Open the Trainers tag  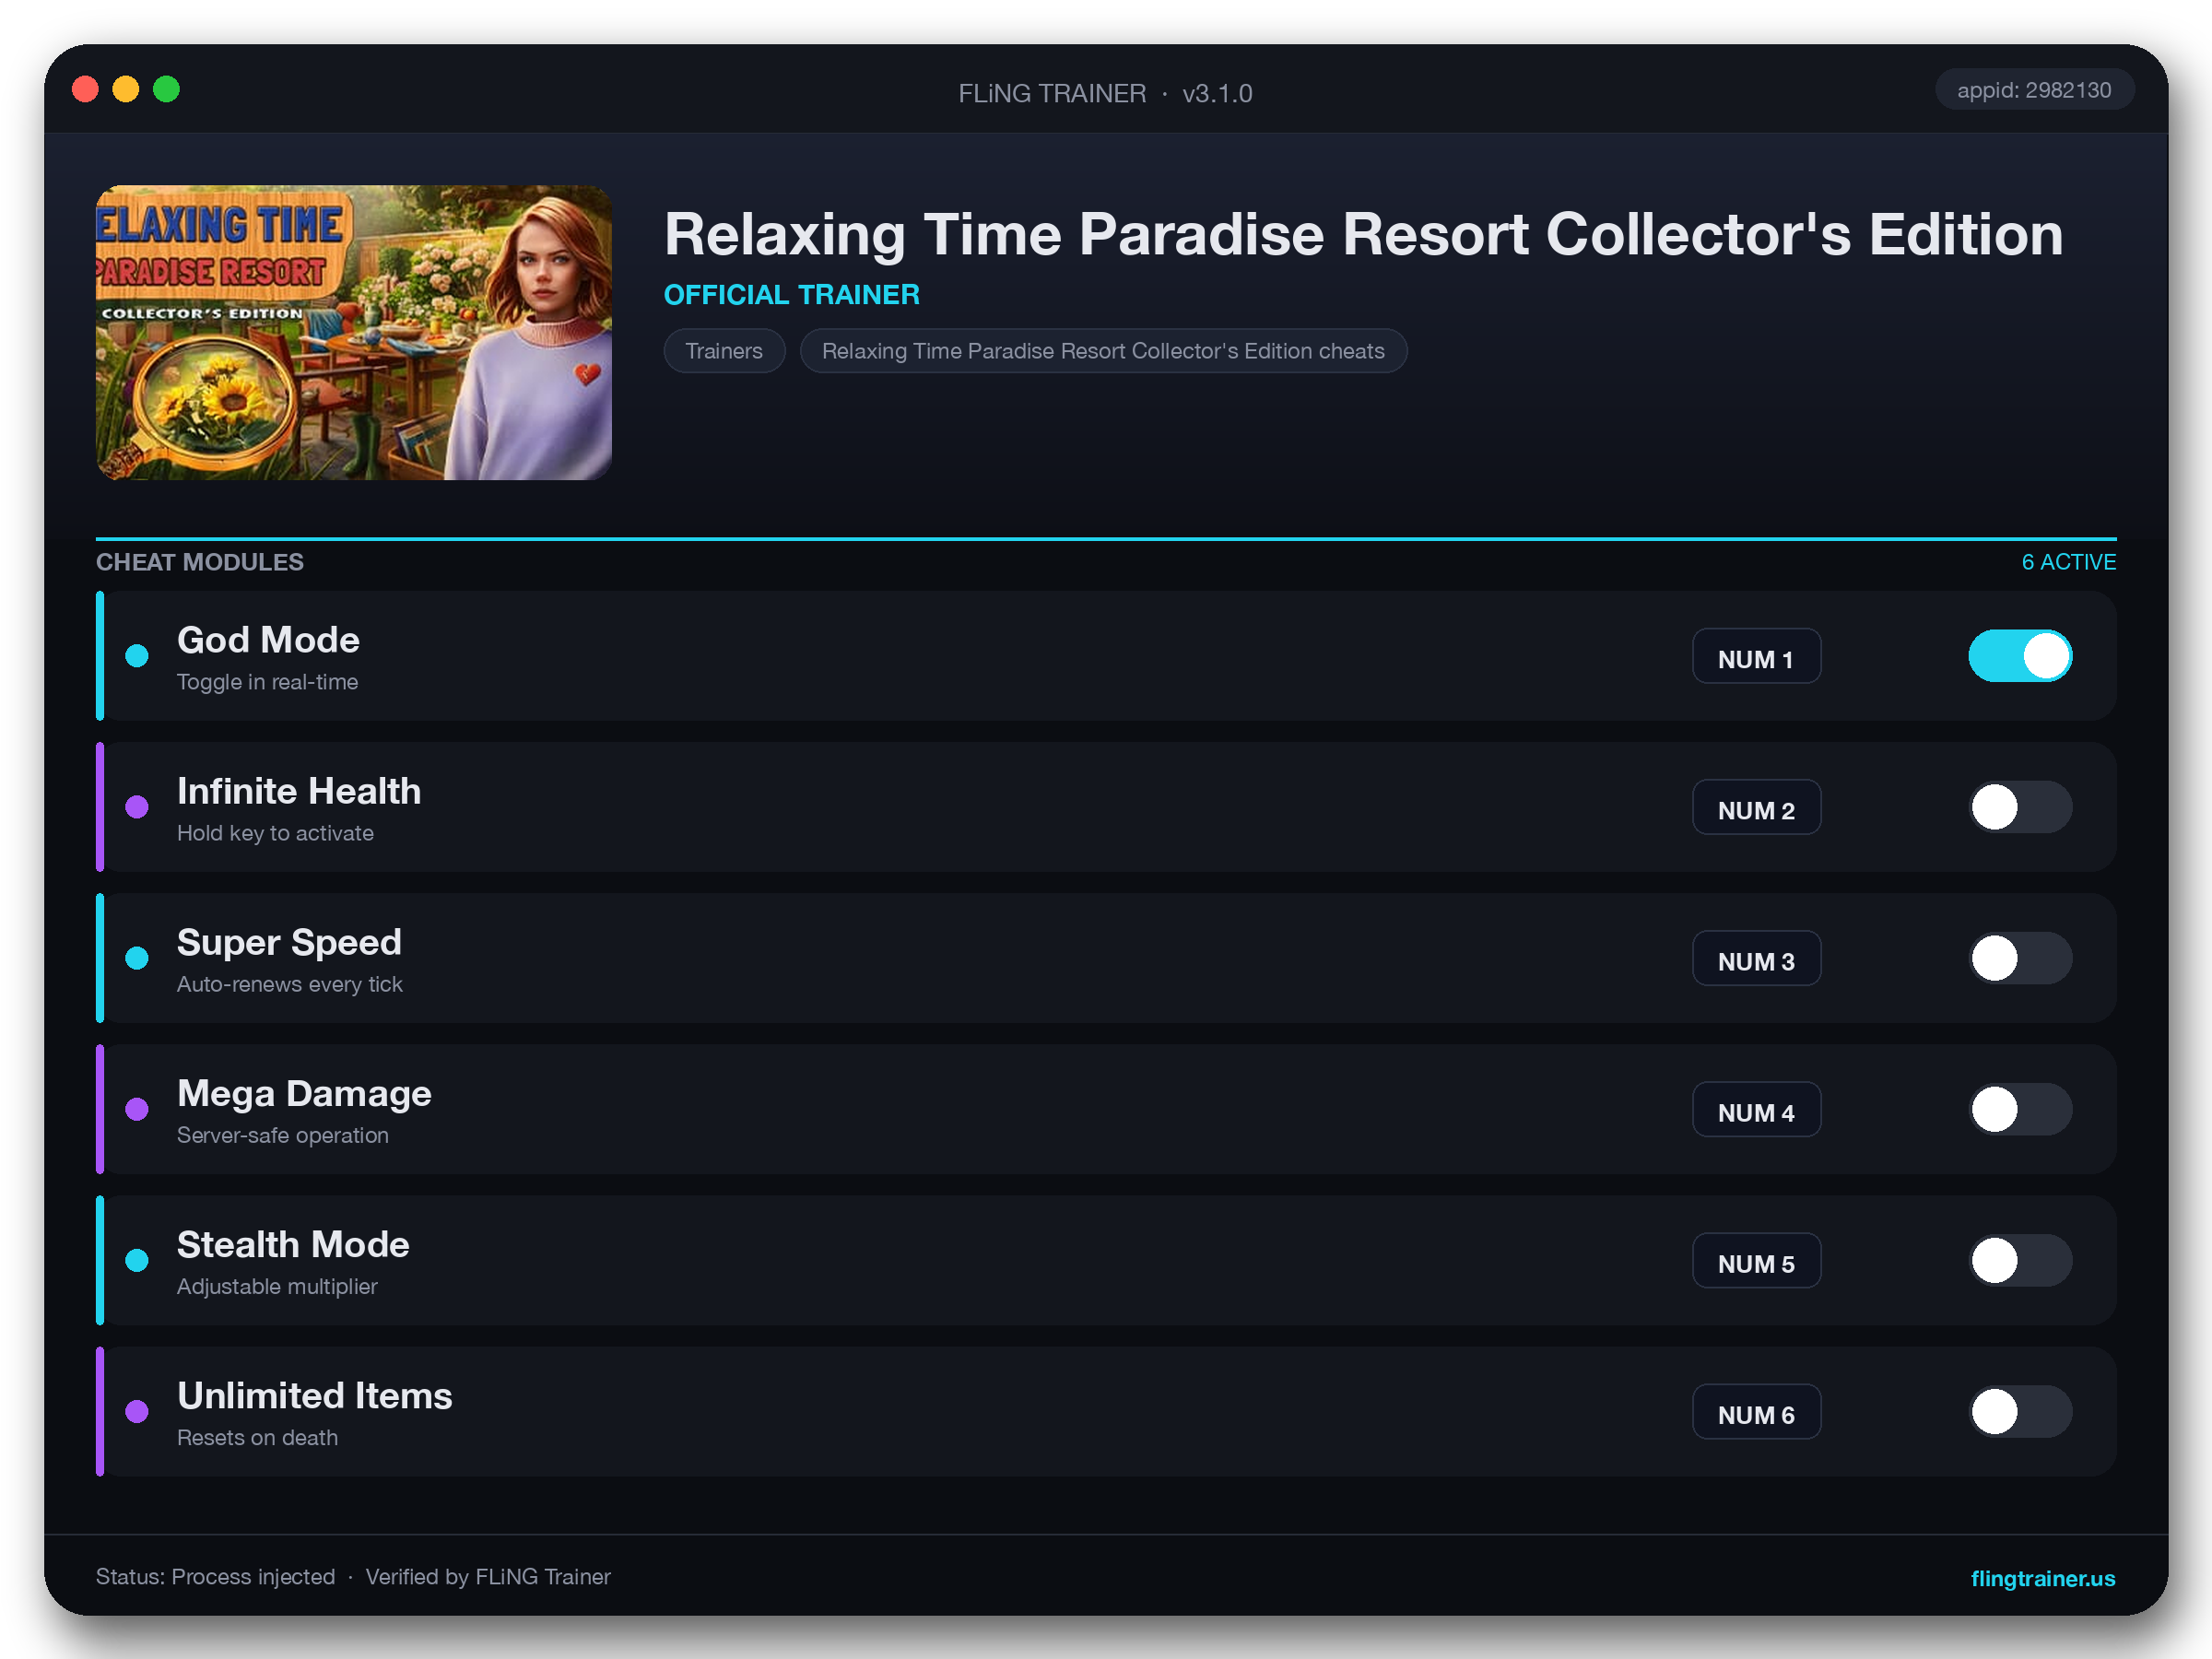pos(724,351)
